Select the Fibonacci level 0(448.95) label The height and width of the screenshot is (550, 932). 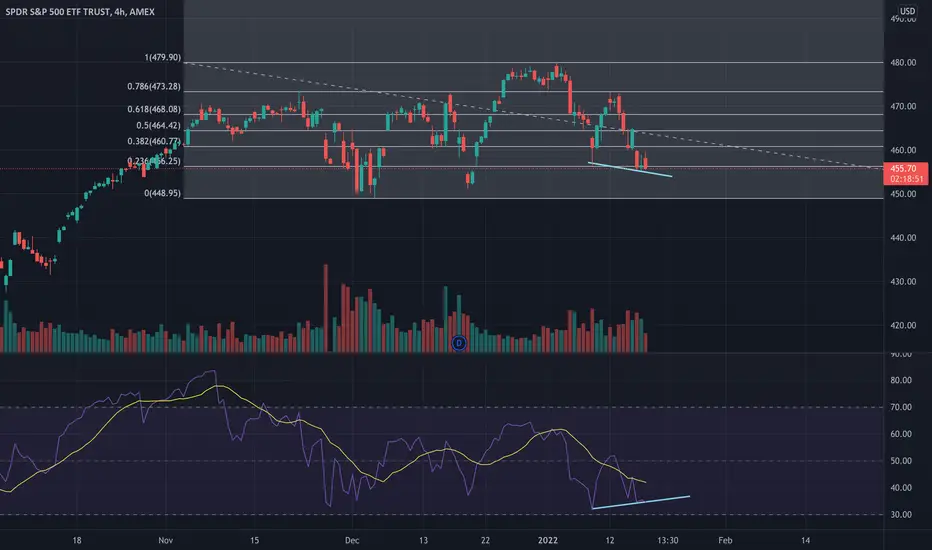click(162, 193)
